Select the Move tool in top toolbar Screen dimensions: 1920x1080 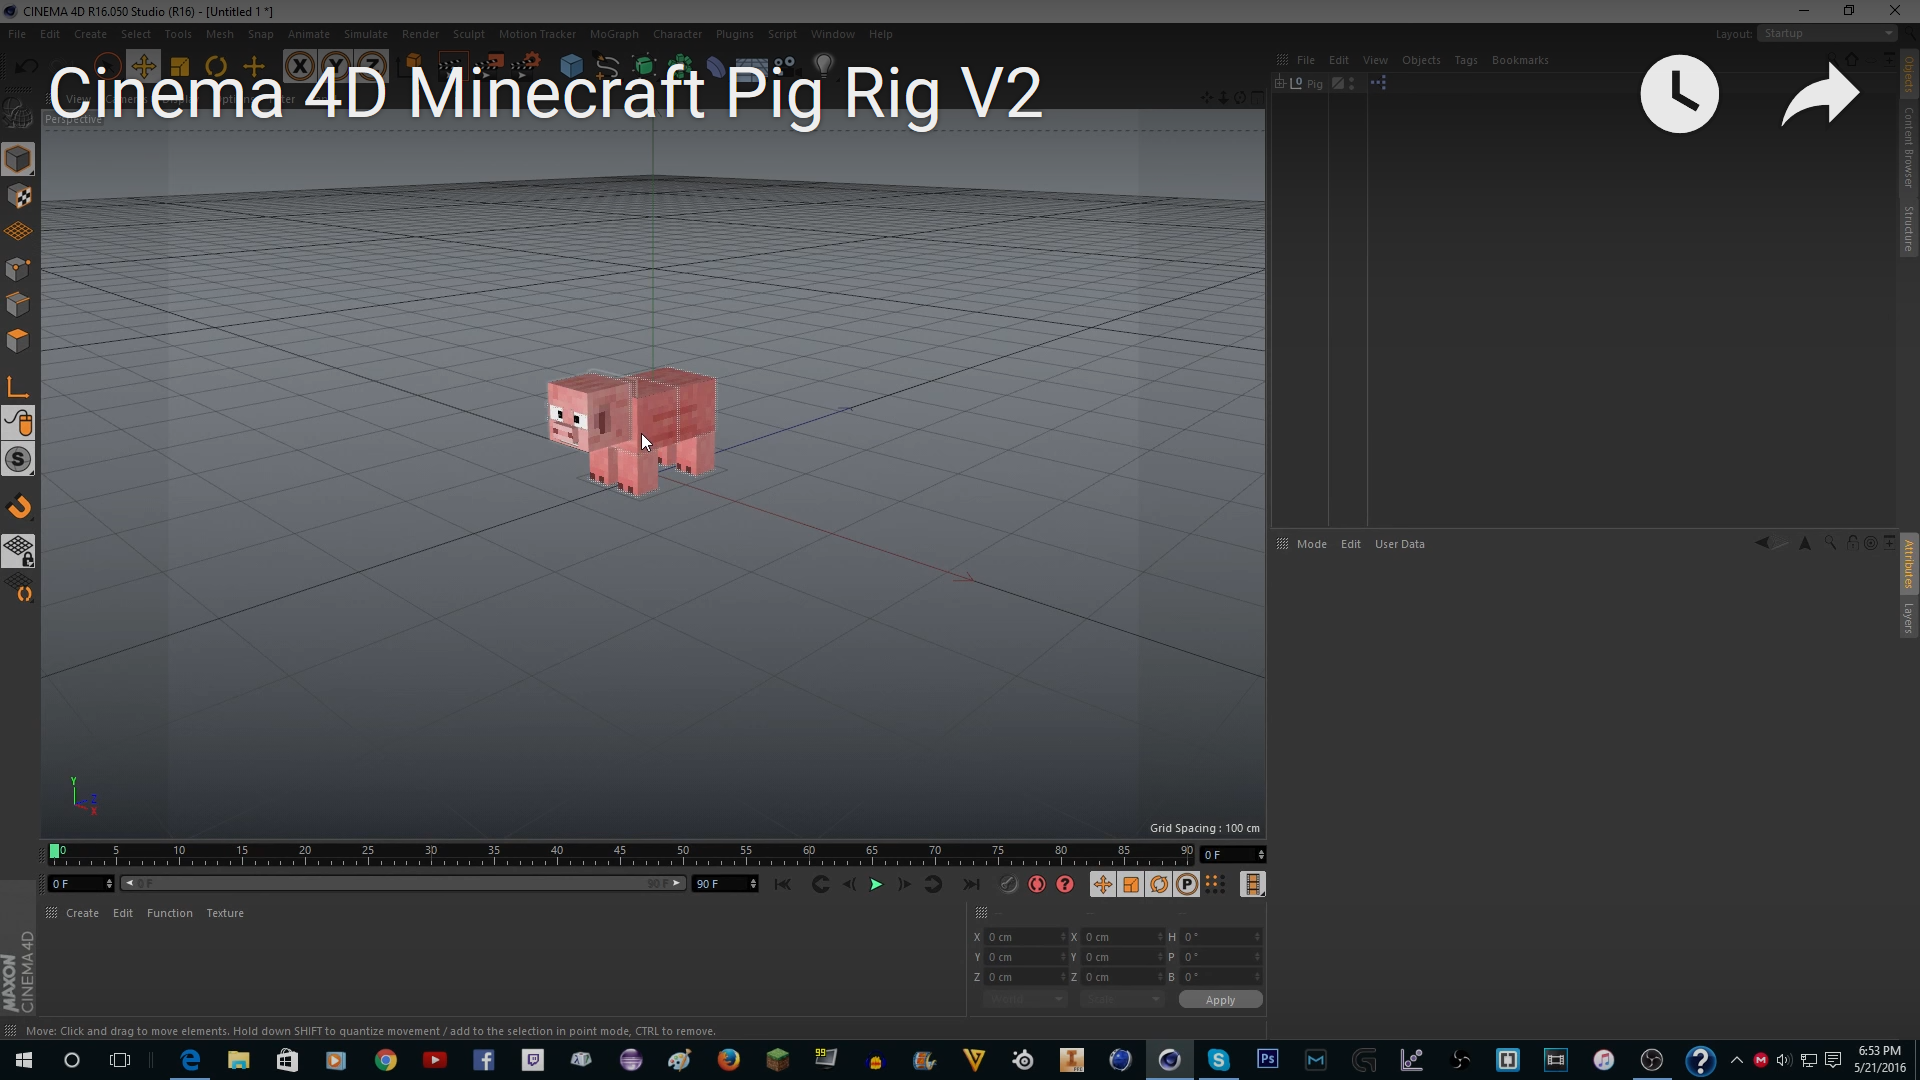[143, 67]
